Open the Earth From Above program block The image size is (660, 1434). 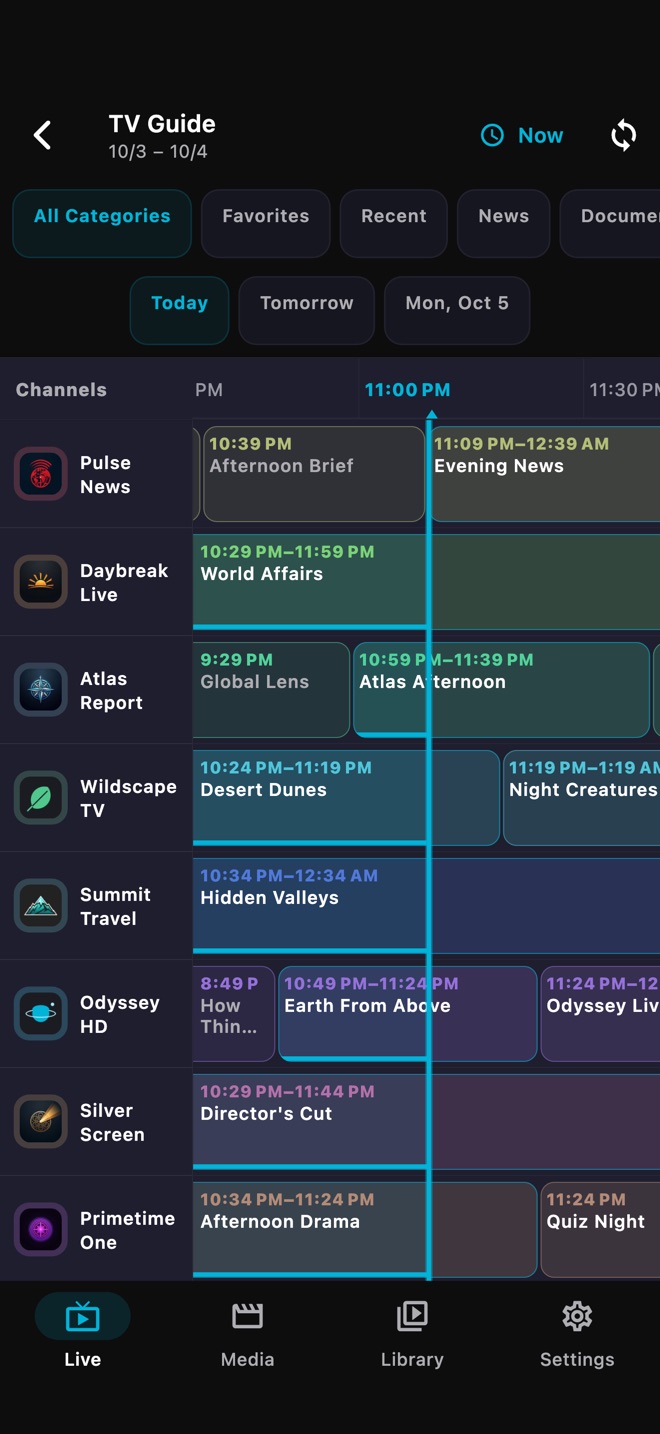pos(407,1014)
